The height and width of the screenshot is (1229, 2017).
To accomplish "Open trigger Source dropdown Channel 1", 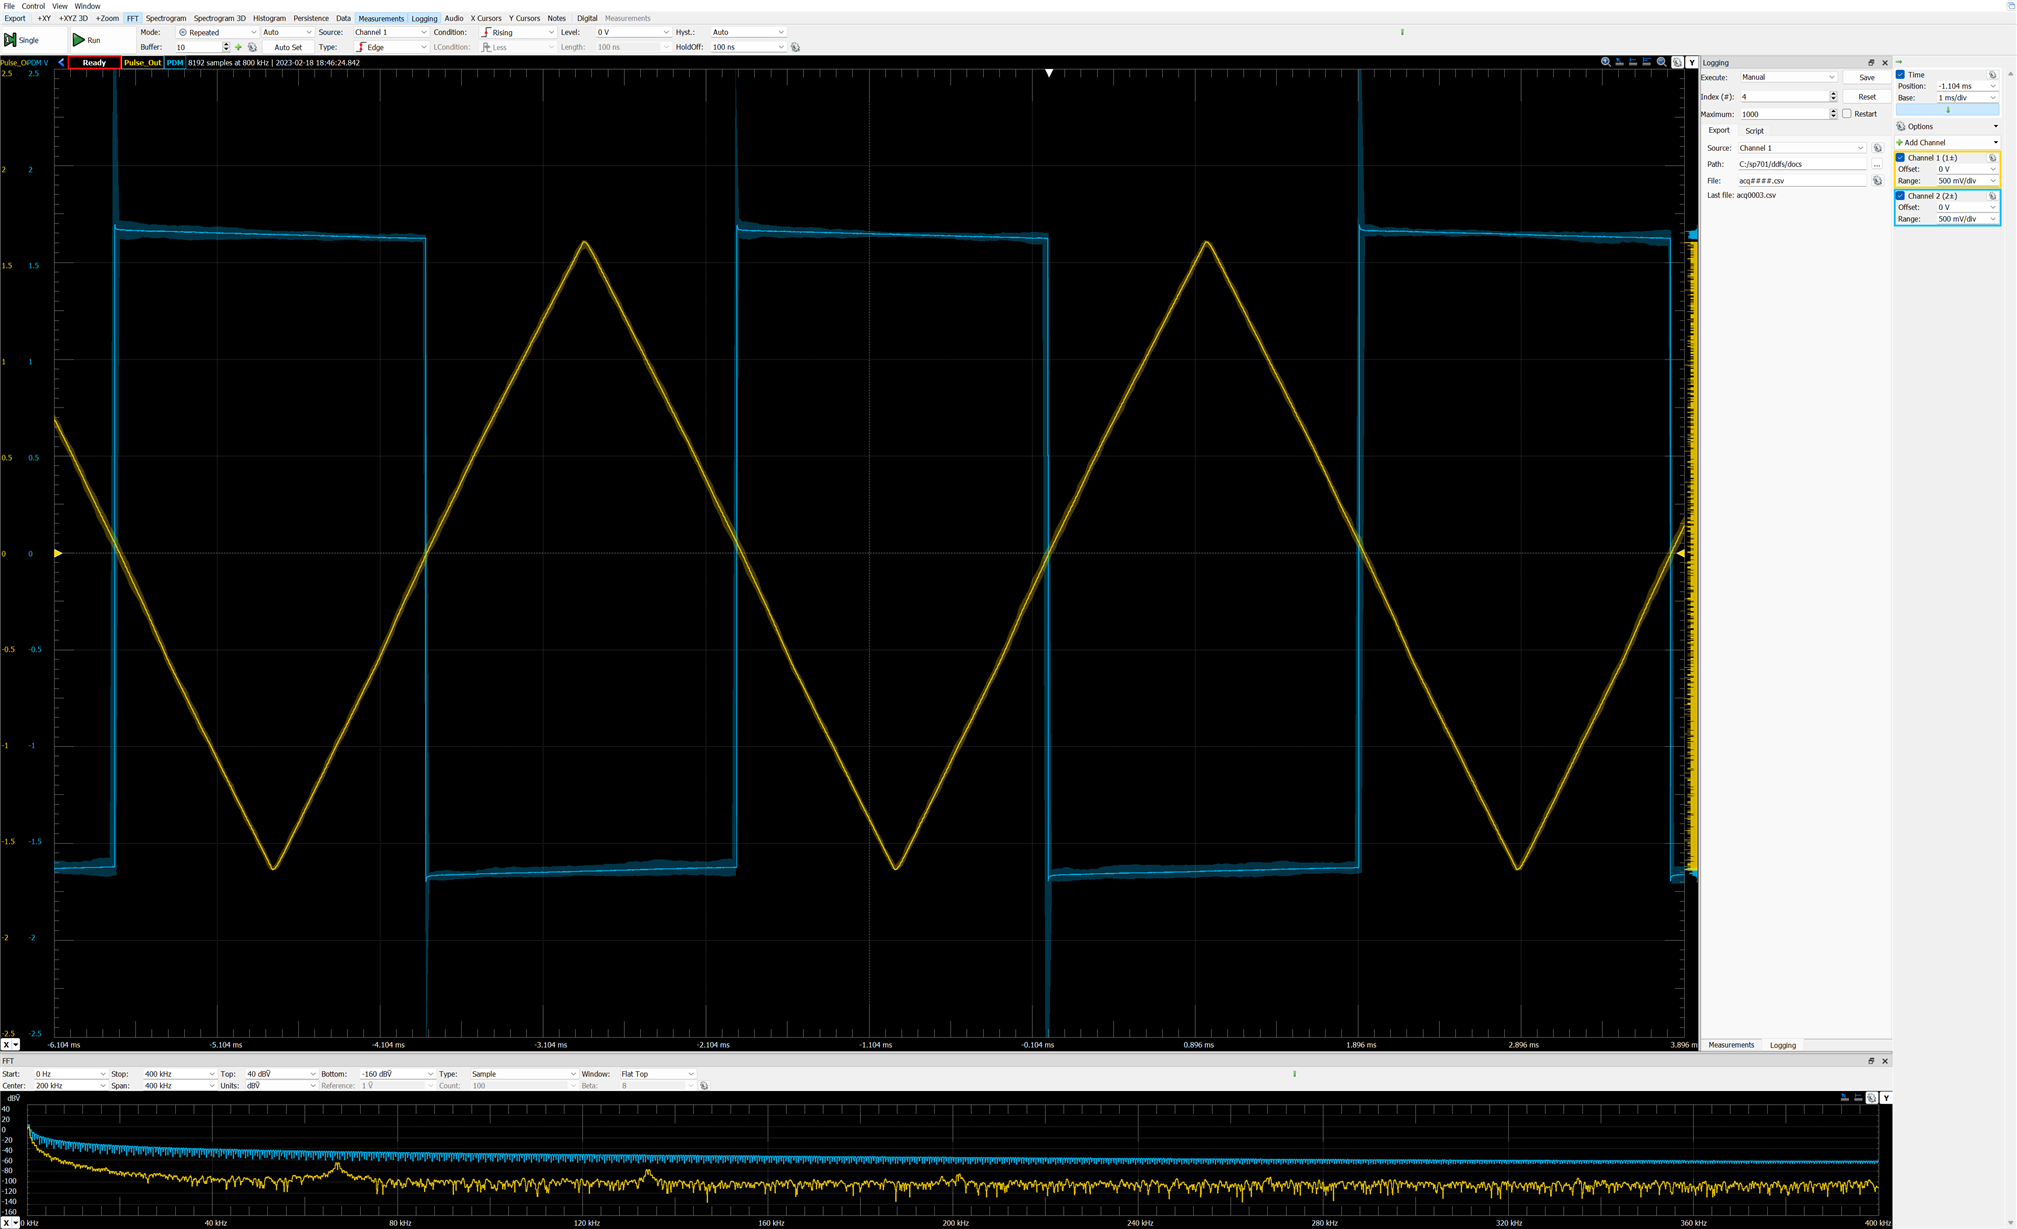I will click(x=390, y=32).
